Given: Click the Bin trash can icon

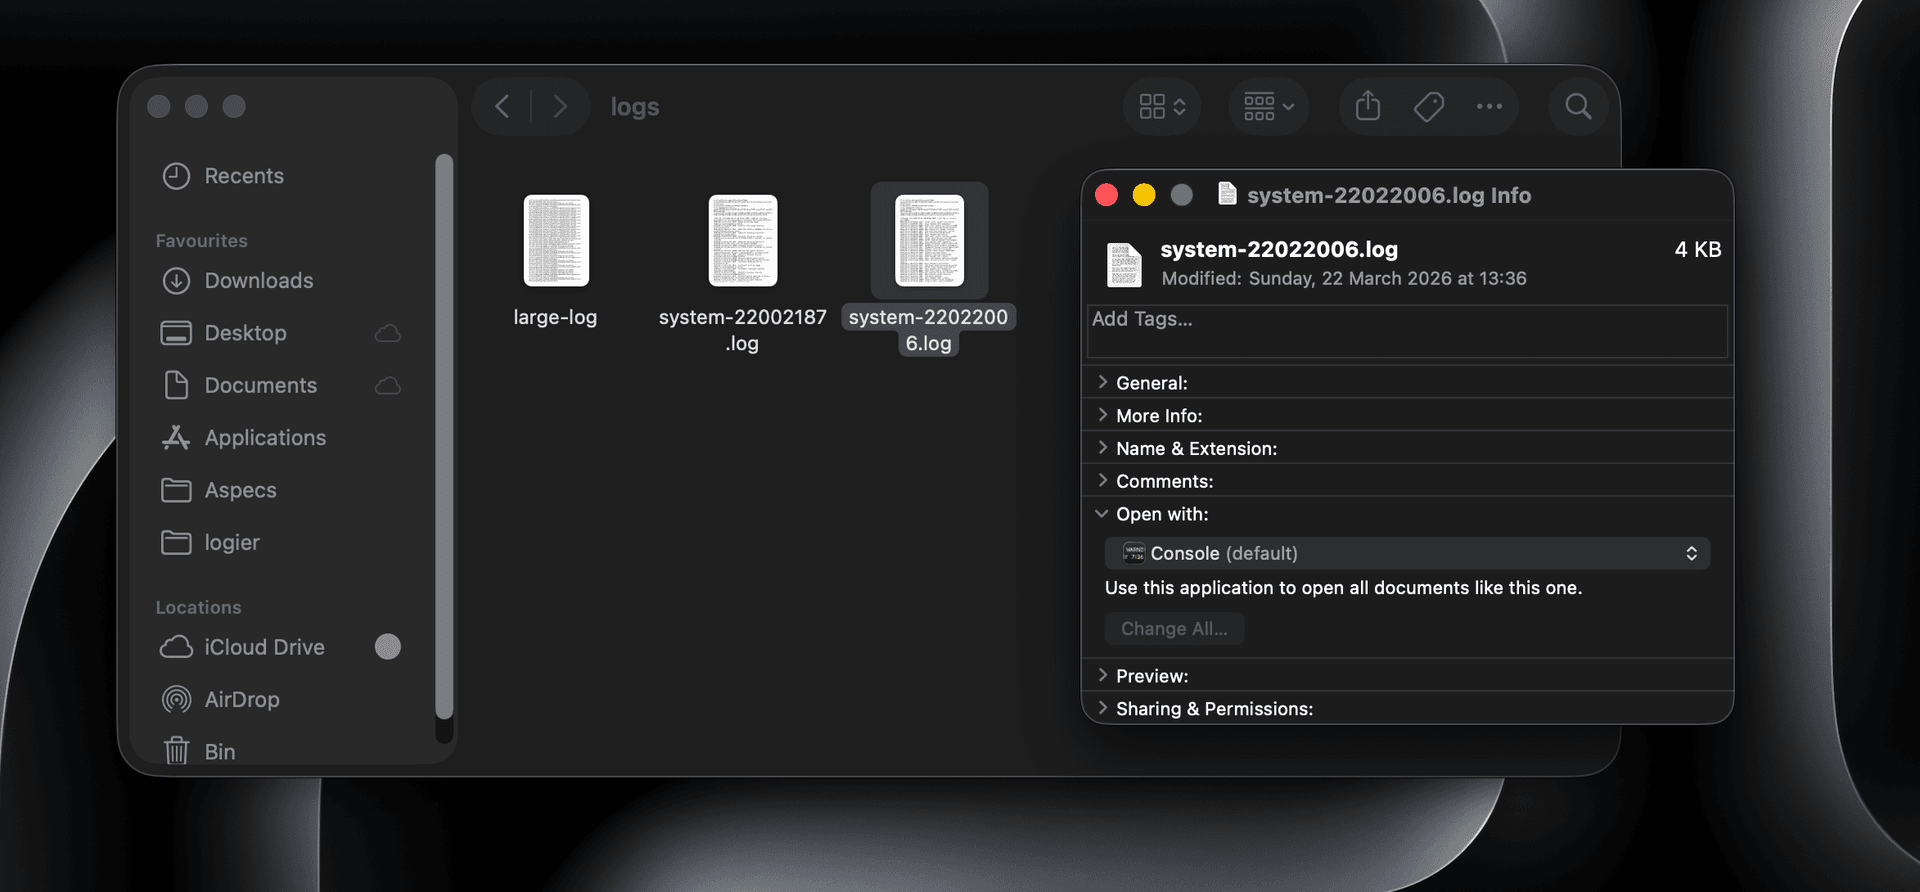Looking at the screenshot, I should tap(176, 750).
